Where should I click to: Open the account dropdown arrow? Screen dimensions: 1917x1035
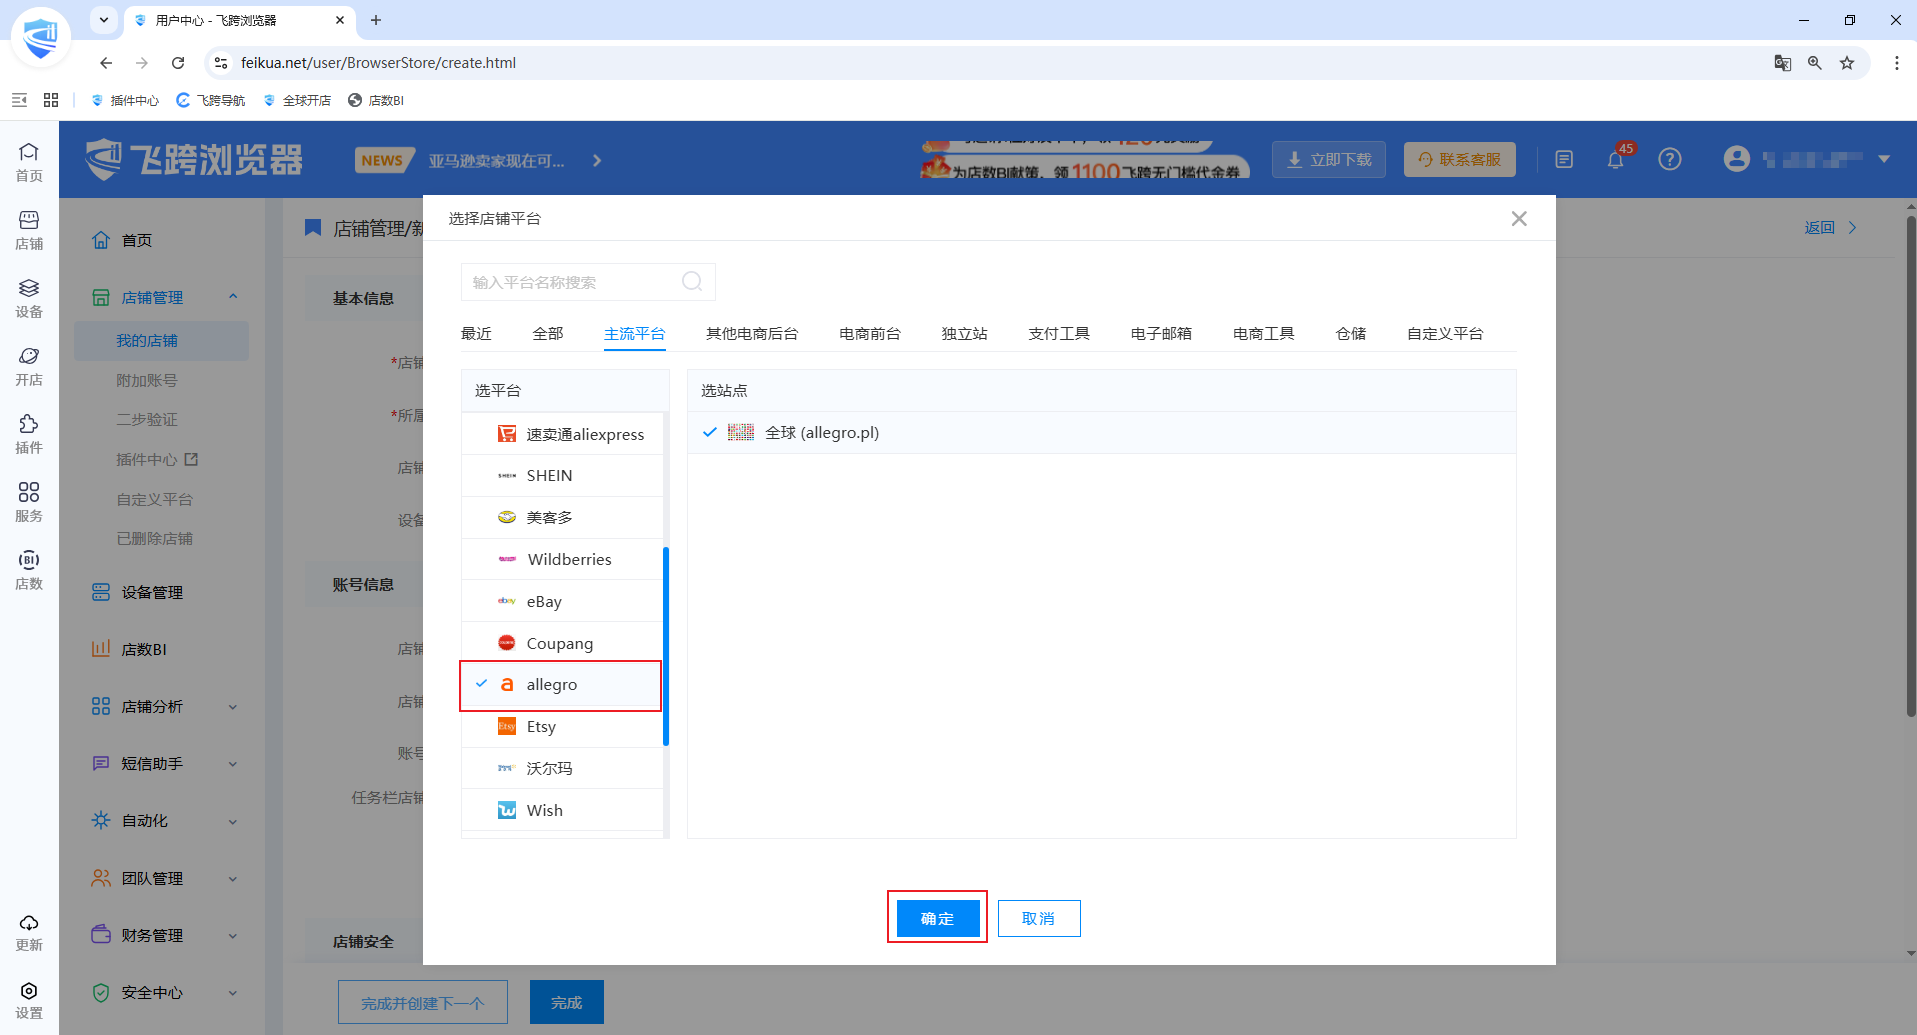click(x=1884, y=159)
